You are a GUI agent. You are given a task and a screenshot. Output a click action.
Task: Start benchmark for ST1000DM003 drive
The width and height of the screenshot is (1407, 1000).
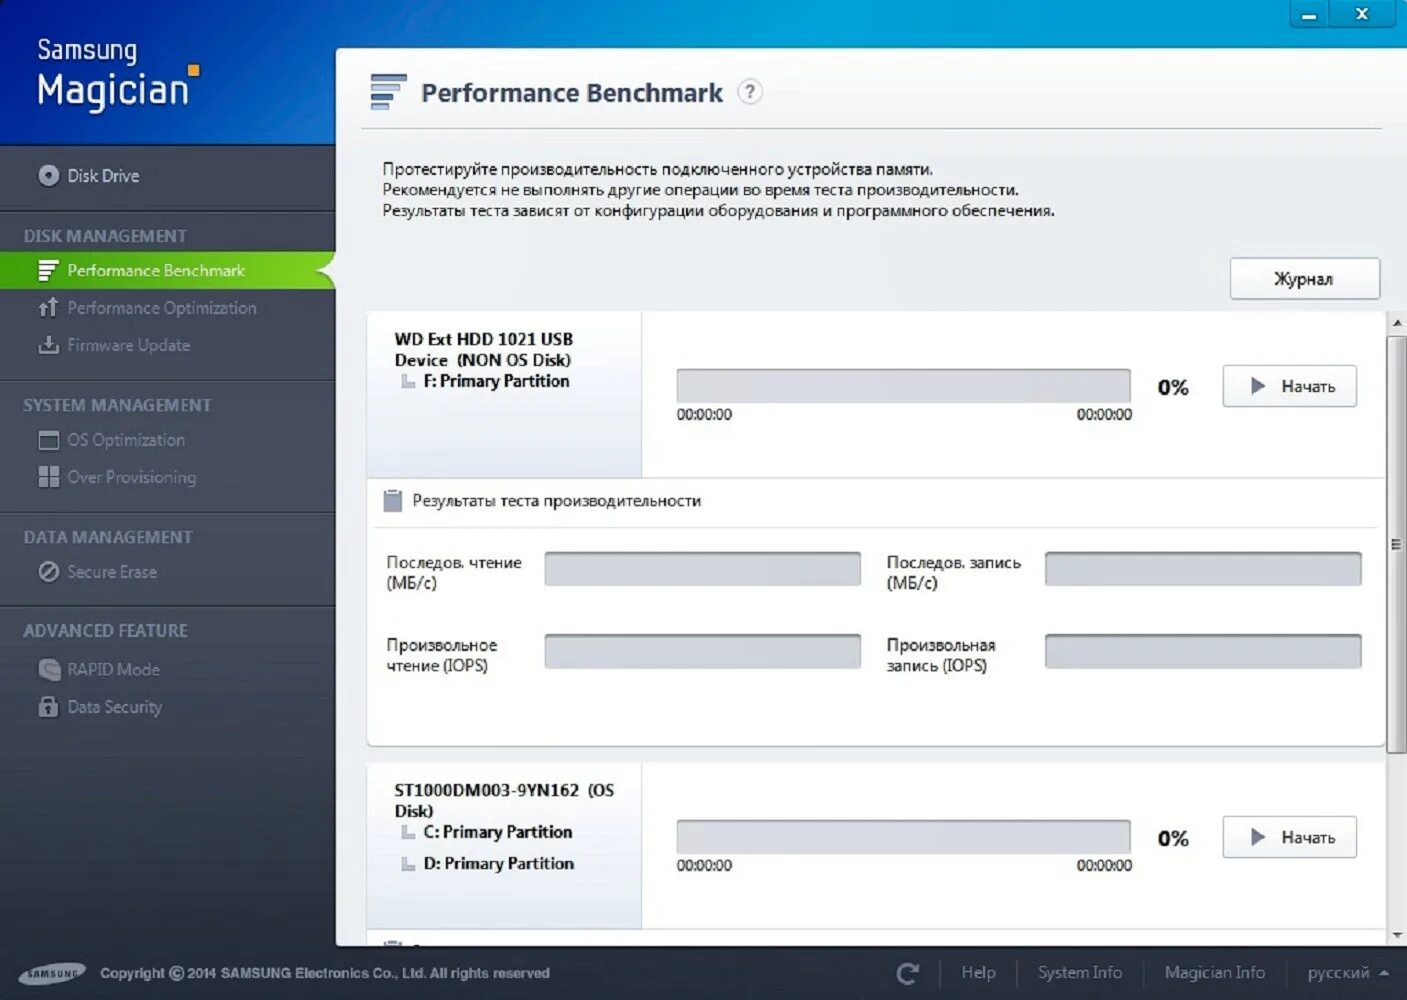(x=1289, y=837)
